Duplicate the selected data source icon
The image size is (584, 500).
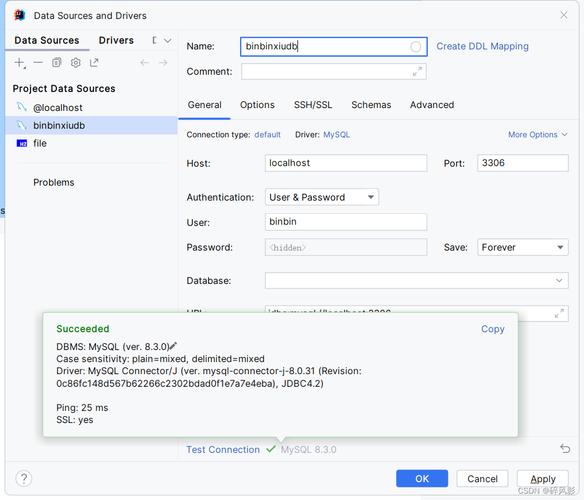(57, 63)
